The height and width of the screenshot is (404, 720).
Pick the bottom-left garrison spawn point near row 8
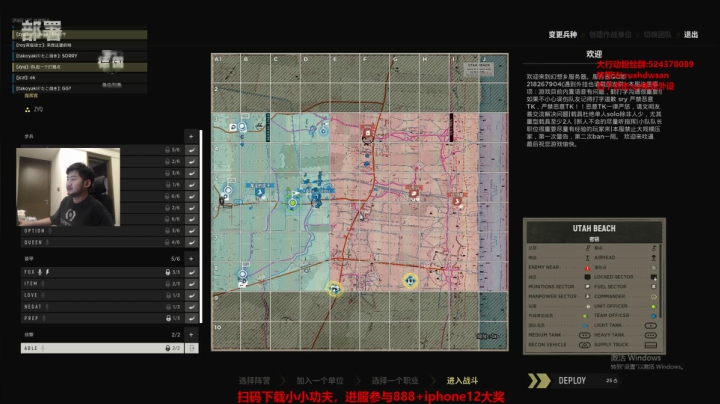(242, 275)
